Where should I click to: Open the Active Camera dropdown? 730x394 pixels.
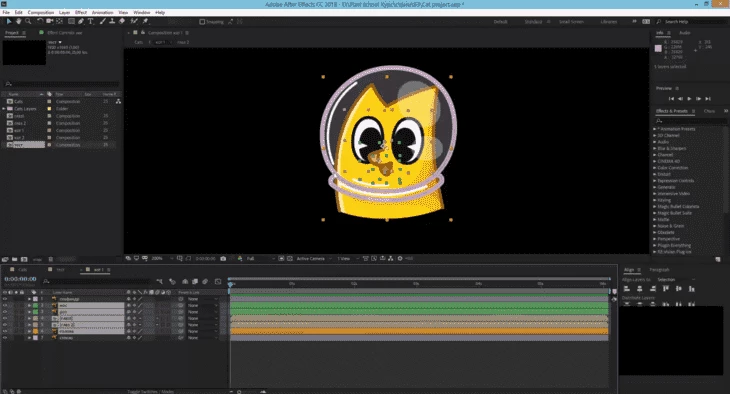click(314, 258)
